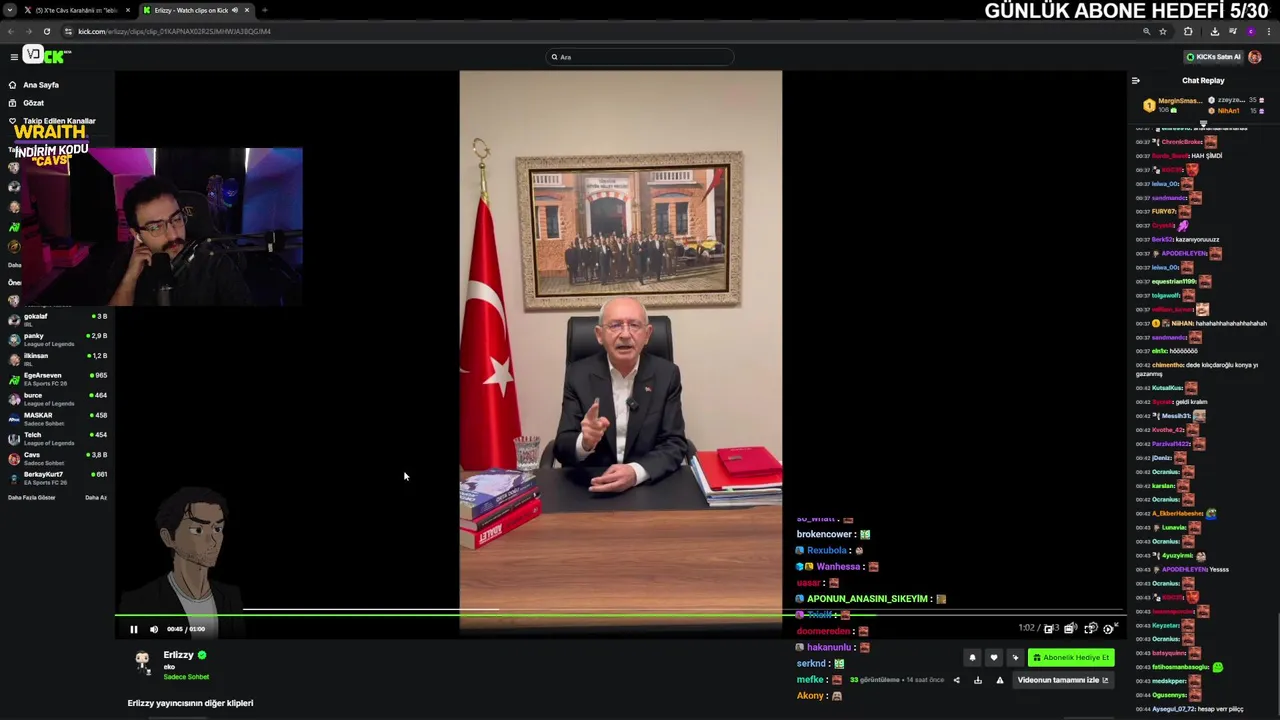Open the browser three-dot menu
Viewport: 1280px width, 720px height.
pos(1268,31)
